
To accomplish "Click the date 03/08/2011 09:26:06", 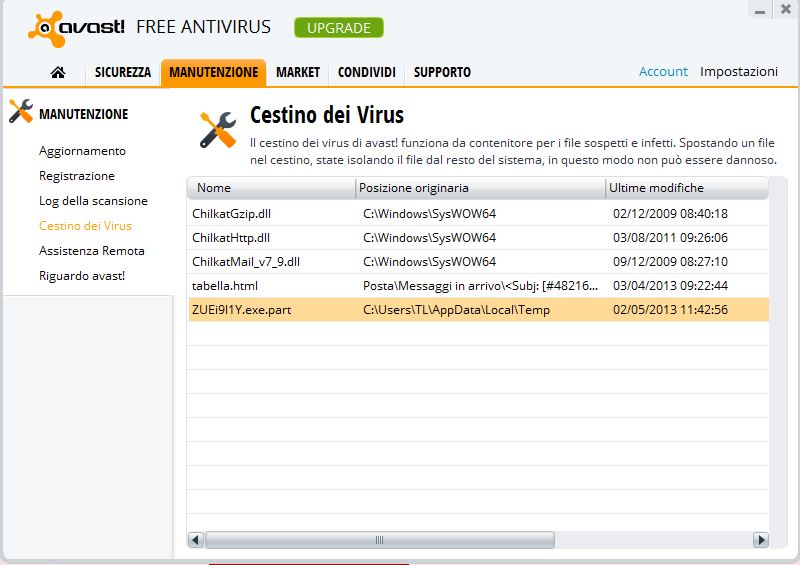I will pyautogui.click(x=670, y=237).
